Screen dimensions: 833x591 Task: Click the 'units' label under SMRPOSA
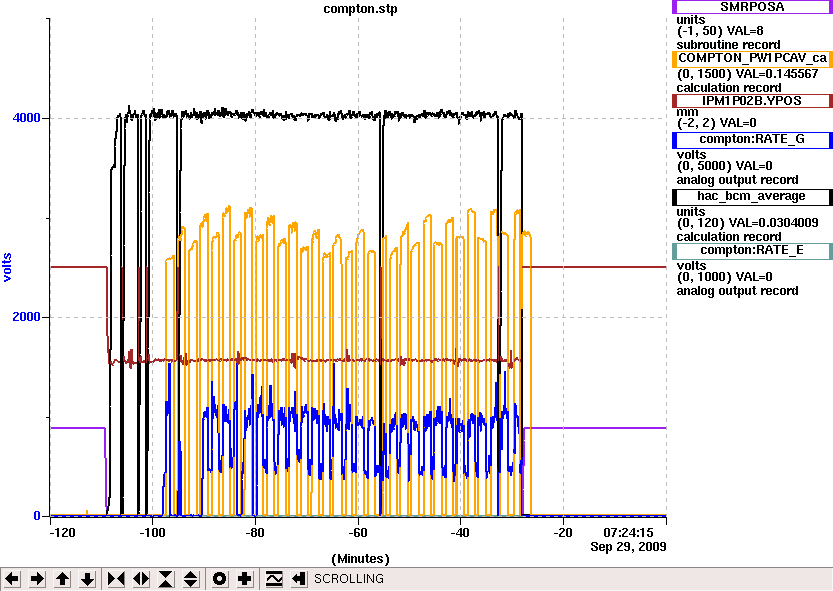(x=691, y=20)
